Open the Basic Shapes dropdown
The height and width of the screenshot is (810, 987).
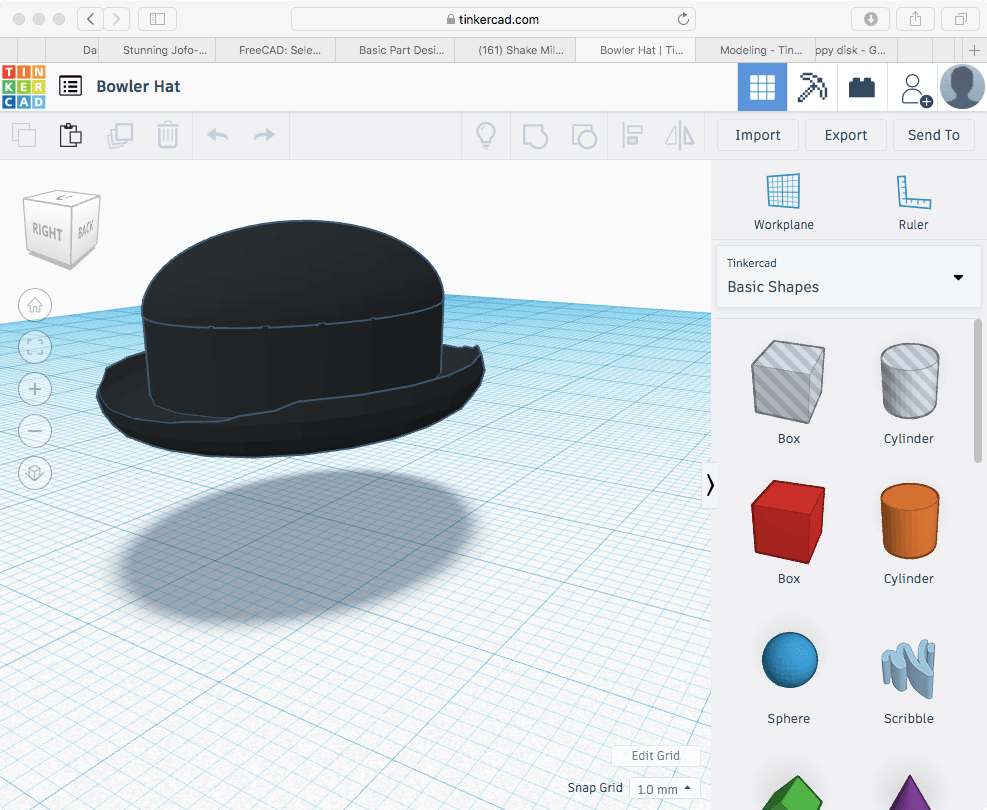coord(847,277)
